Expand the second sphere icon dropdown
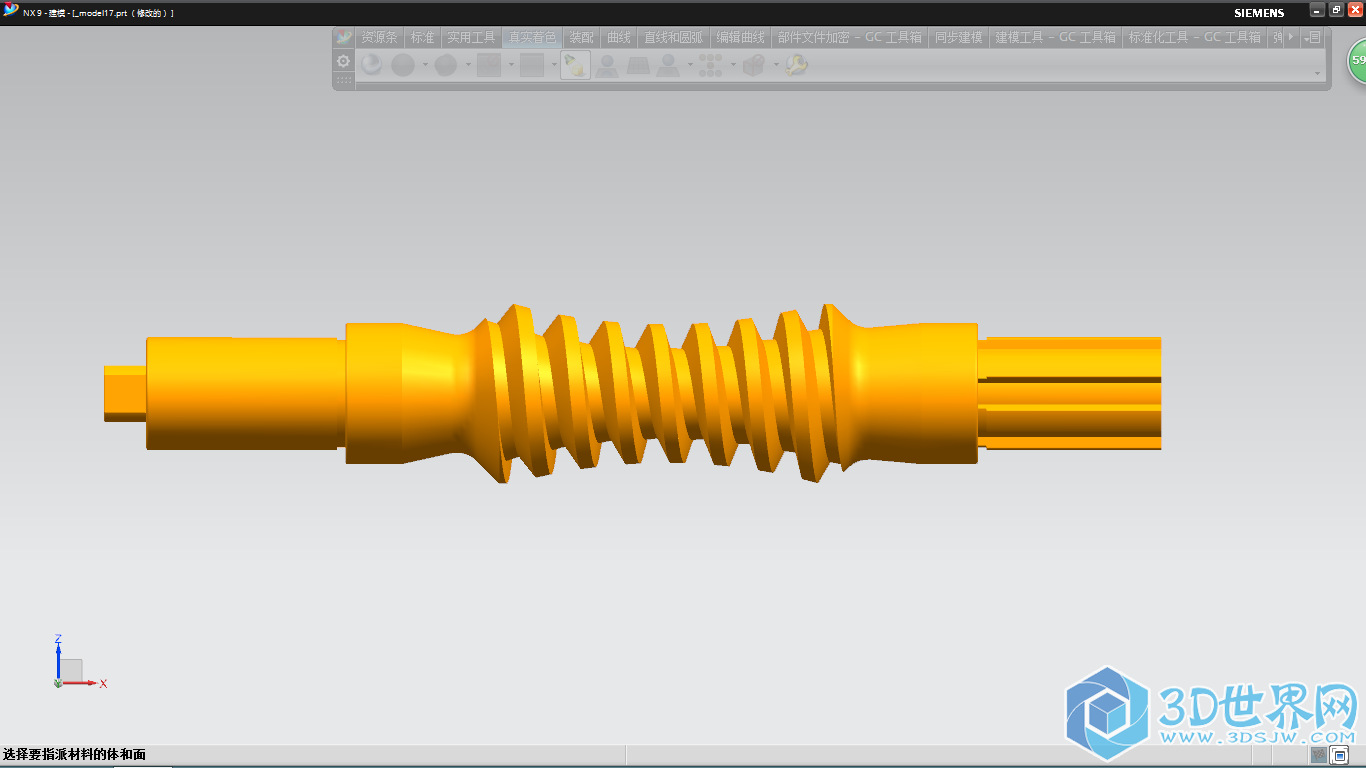Screen dimensions: 1366x768 pos(425,65)
